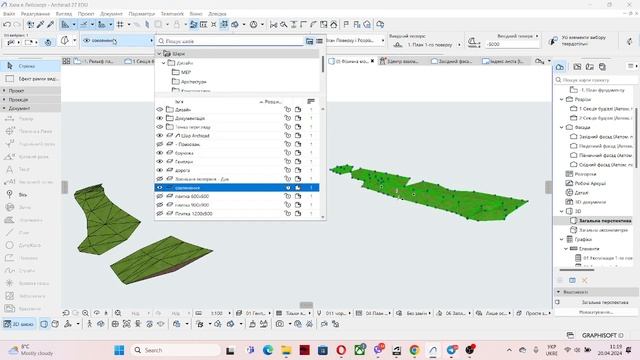This screenshot has height=360, width=640.
Task: Open the Редагування menu
Action: click(36, 13)
